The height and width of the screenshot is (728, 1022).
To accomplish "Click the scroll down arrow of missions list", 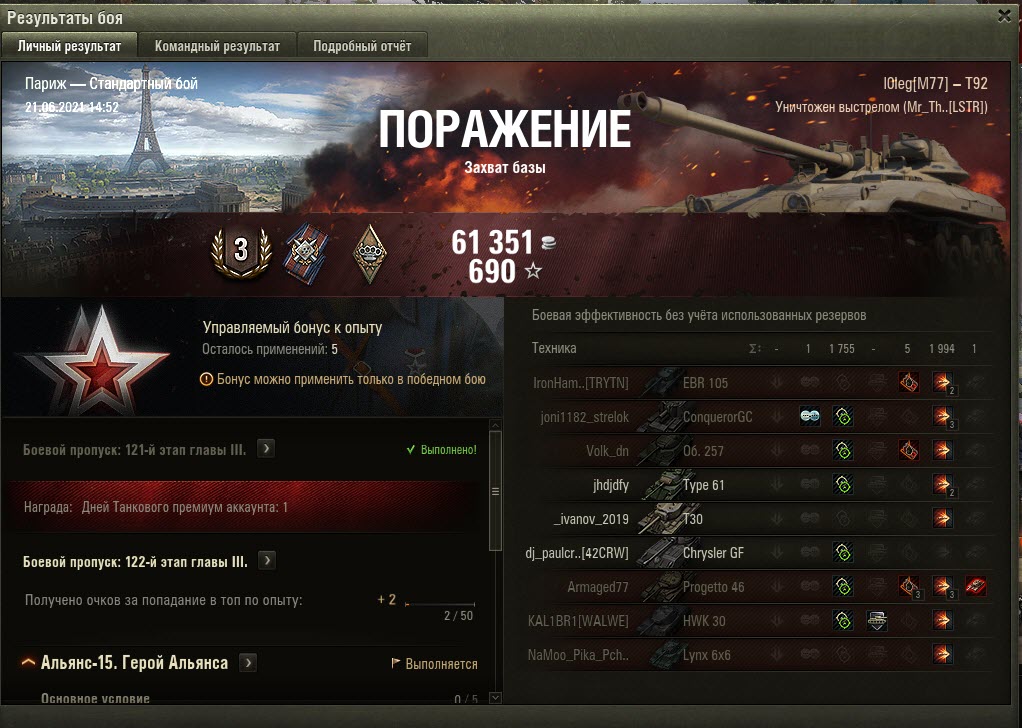I will point(495,698).
